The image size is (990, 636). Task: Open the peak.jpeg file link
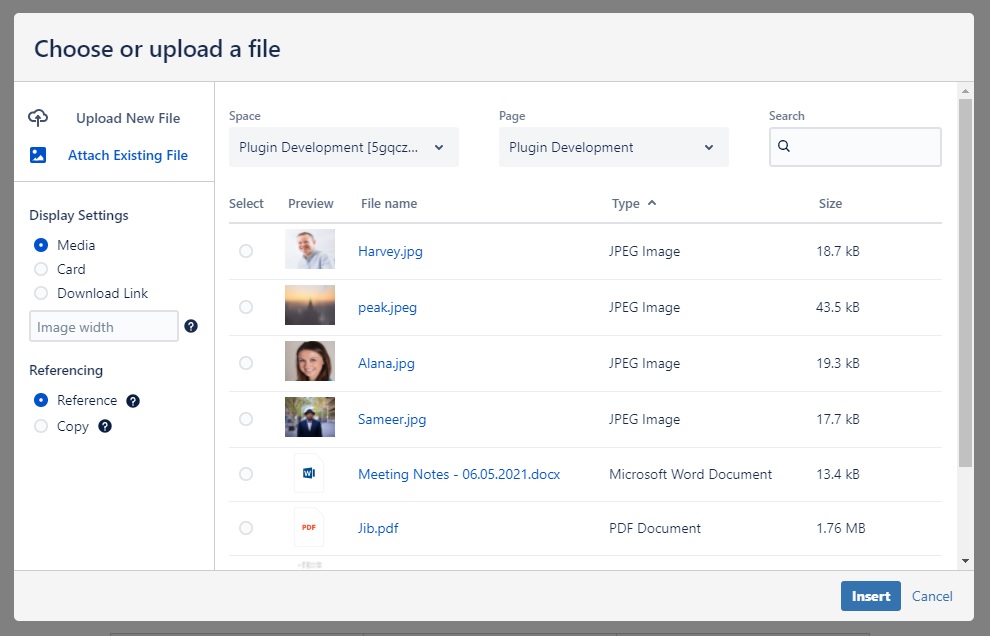coord(387,308)
